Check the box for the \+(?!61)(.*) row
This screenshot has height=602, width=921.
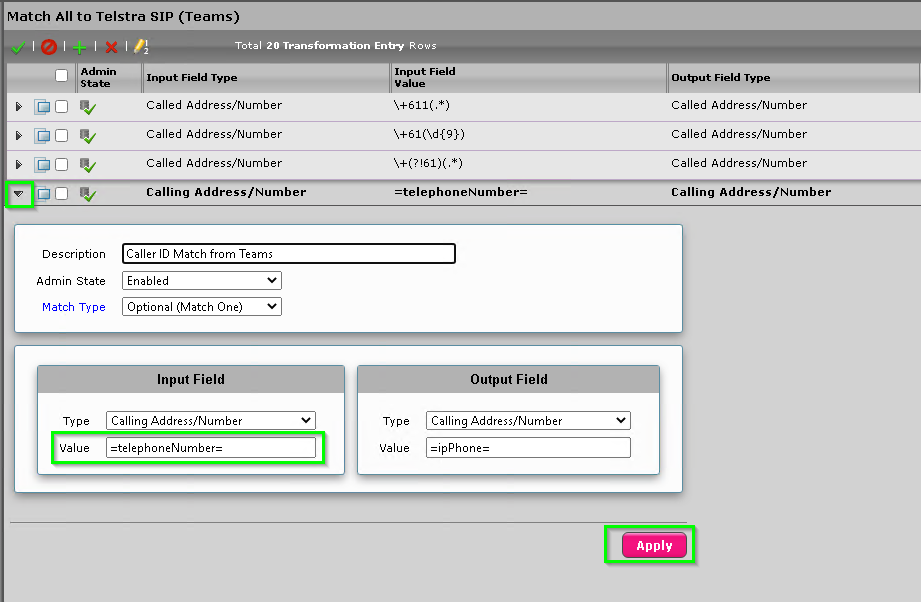(x=61, y=164)
